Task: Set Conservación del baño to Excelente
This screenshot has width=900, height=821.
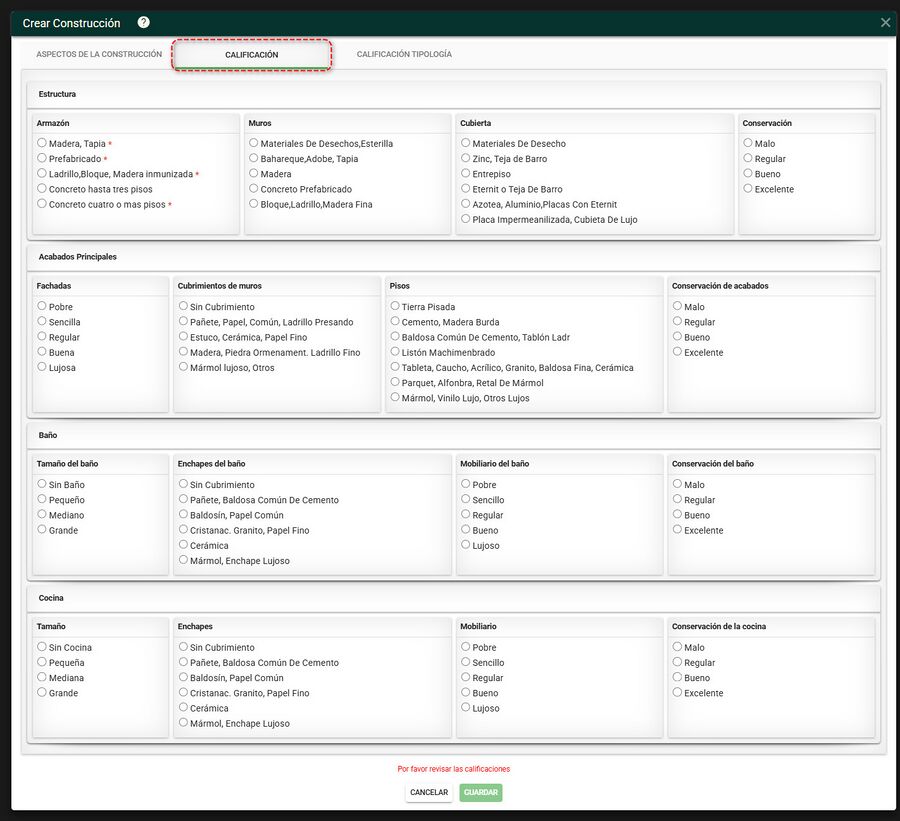Action: pos(677,529)
